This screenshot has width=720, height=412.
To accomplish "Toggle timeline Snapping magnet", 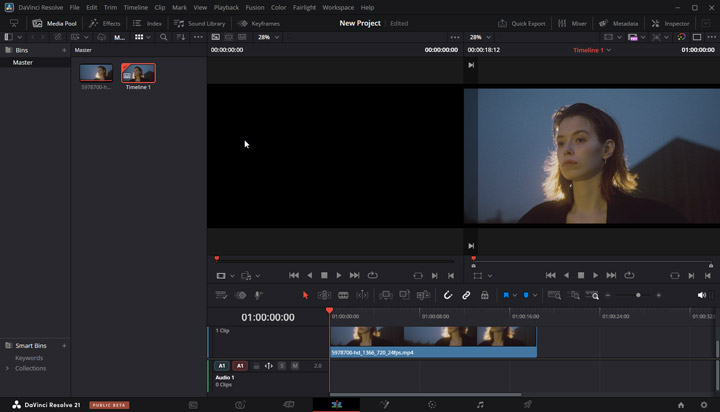I will pos(448,295).
